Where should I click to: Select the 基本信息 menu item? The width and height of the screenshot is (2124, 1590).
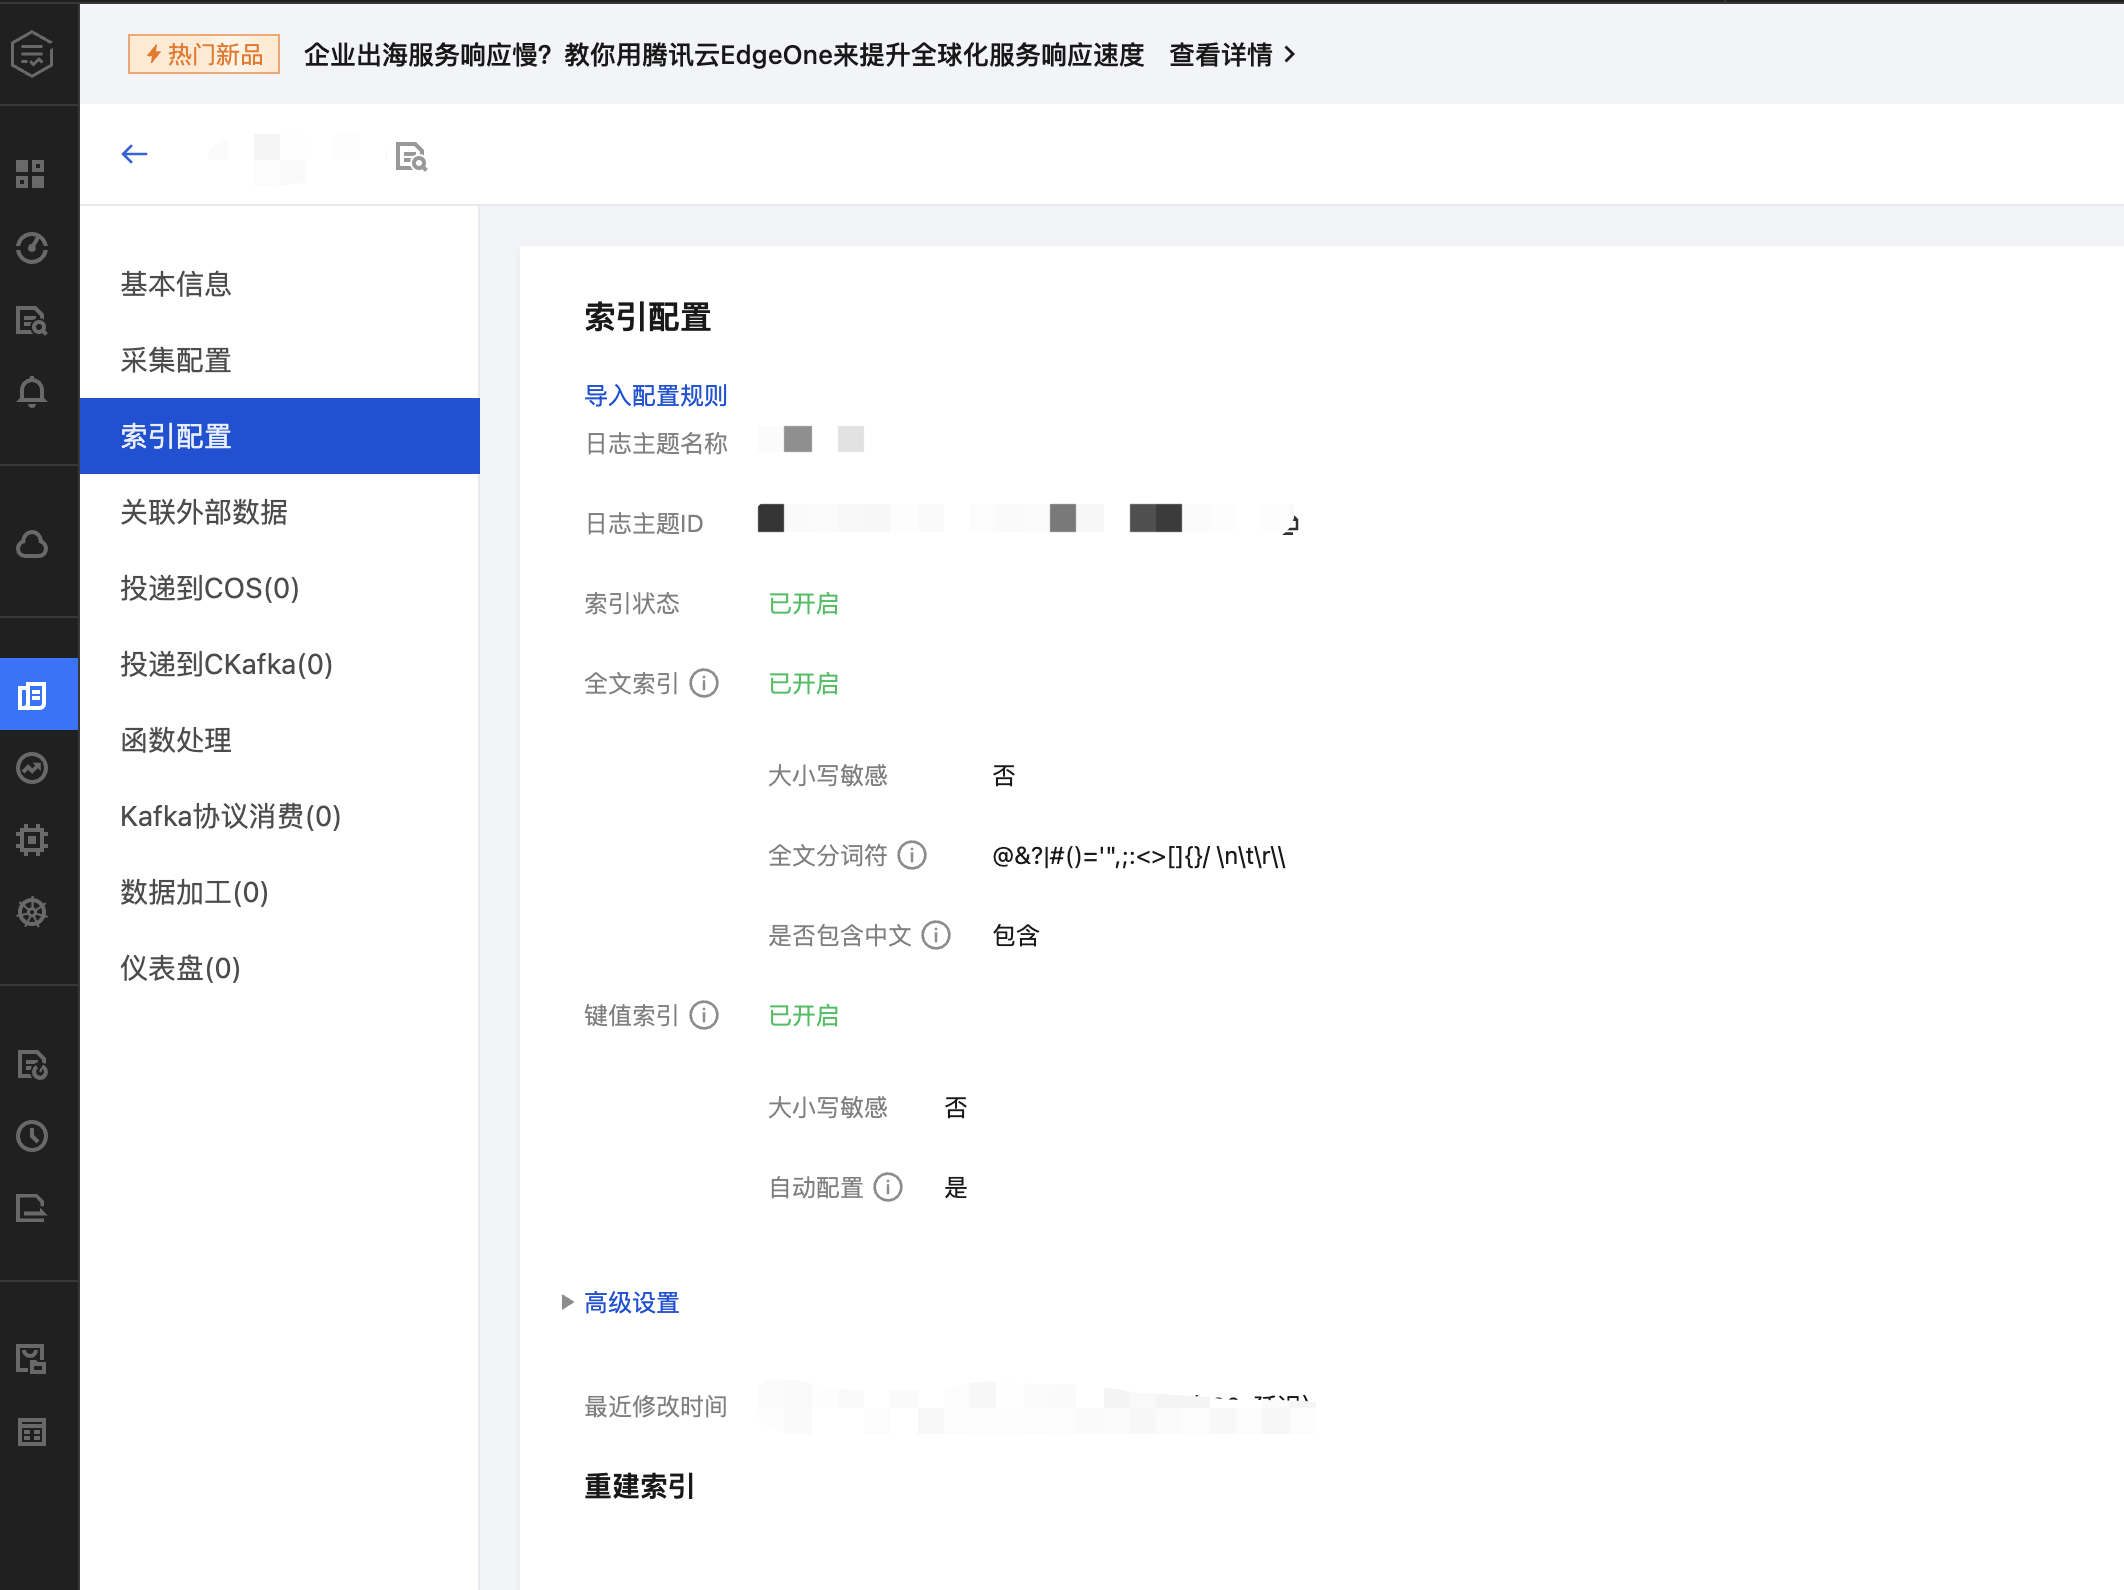[x=176, y=284]
